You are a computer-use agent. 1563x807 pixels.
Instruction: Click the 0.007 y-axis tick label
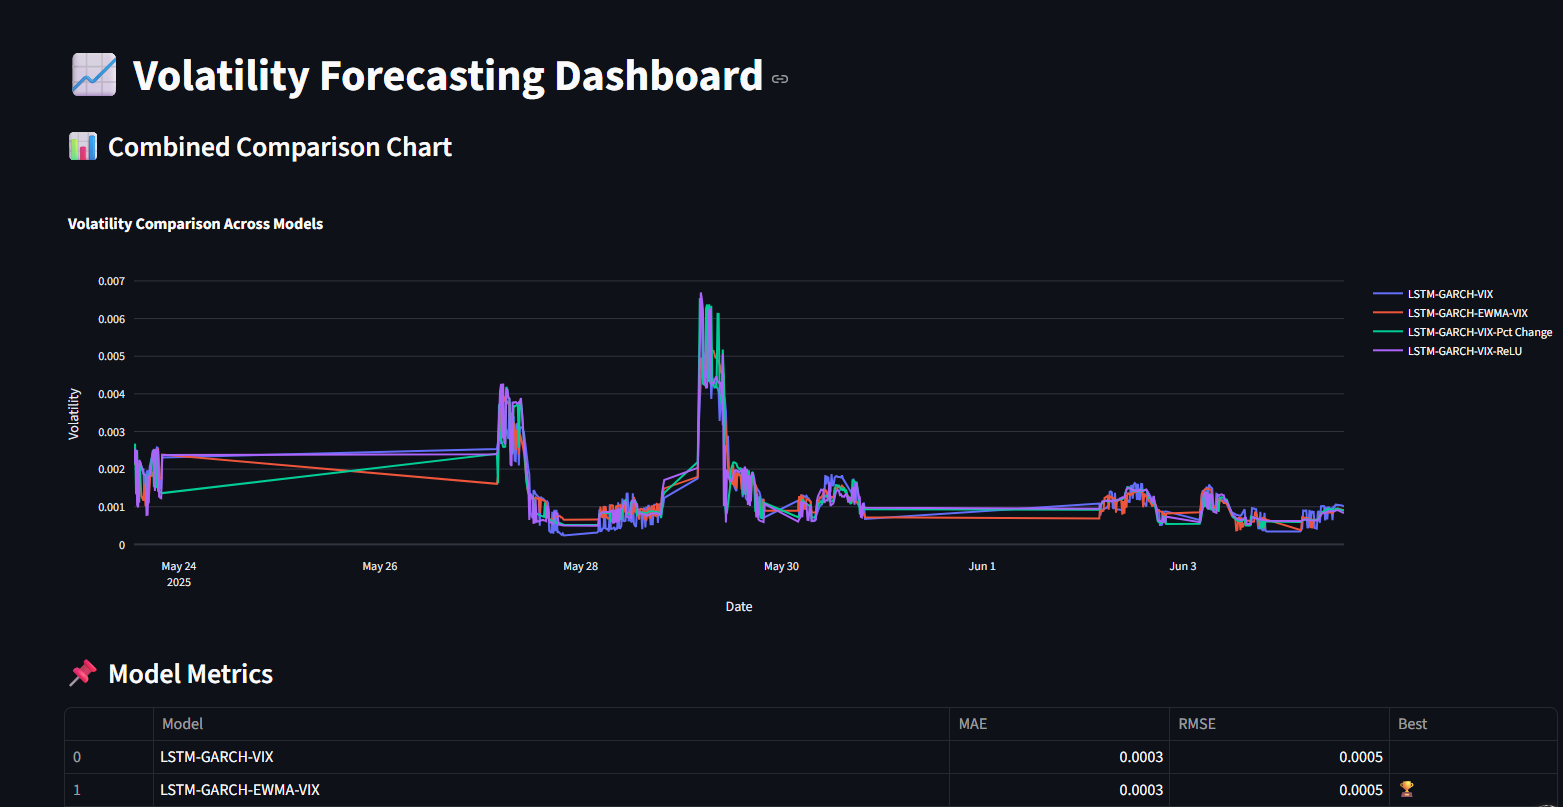[x=112, y=281]
